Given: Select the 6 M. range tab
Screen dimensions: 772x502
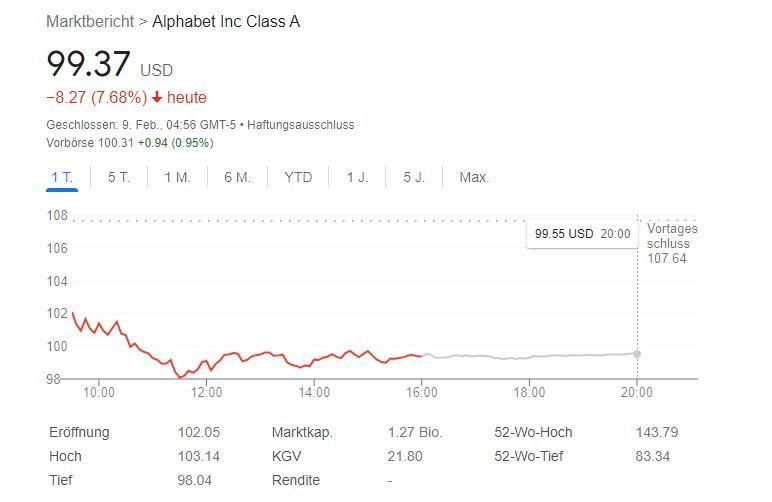Looking at the screenshot, I should tap(237, 177).
